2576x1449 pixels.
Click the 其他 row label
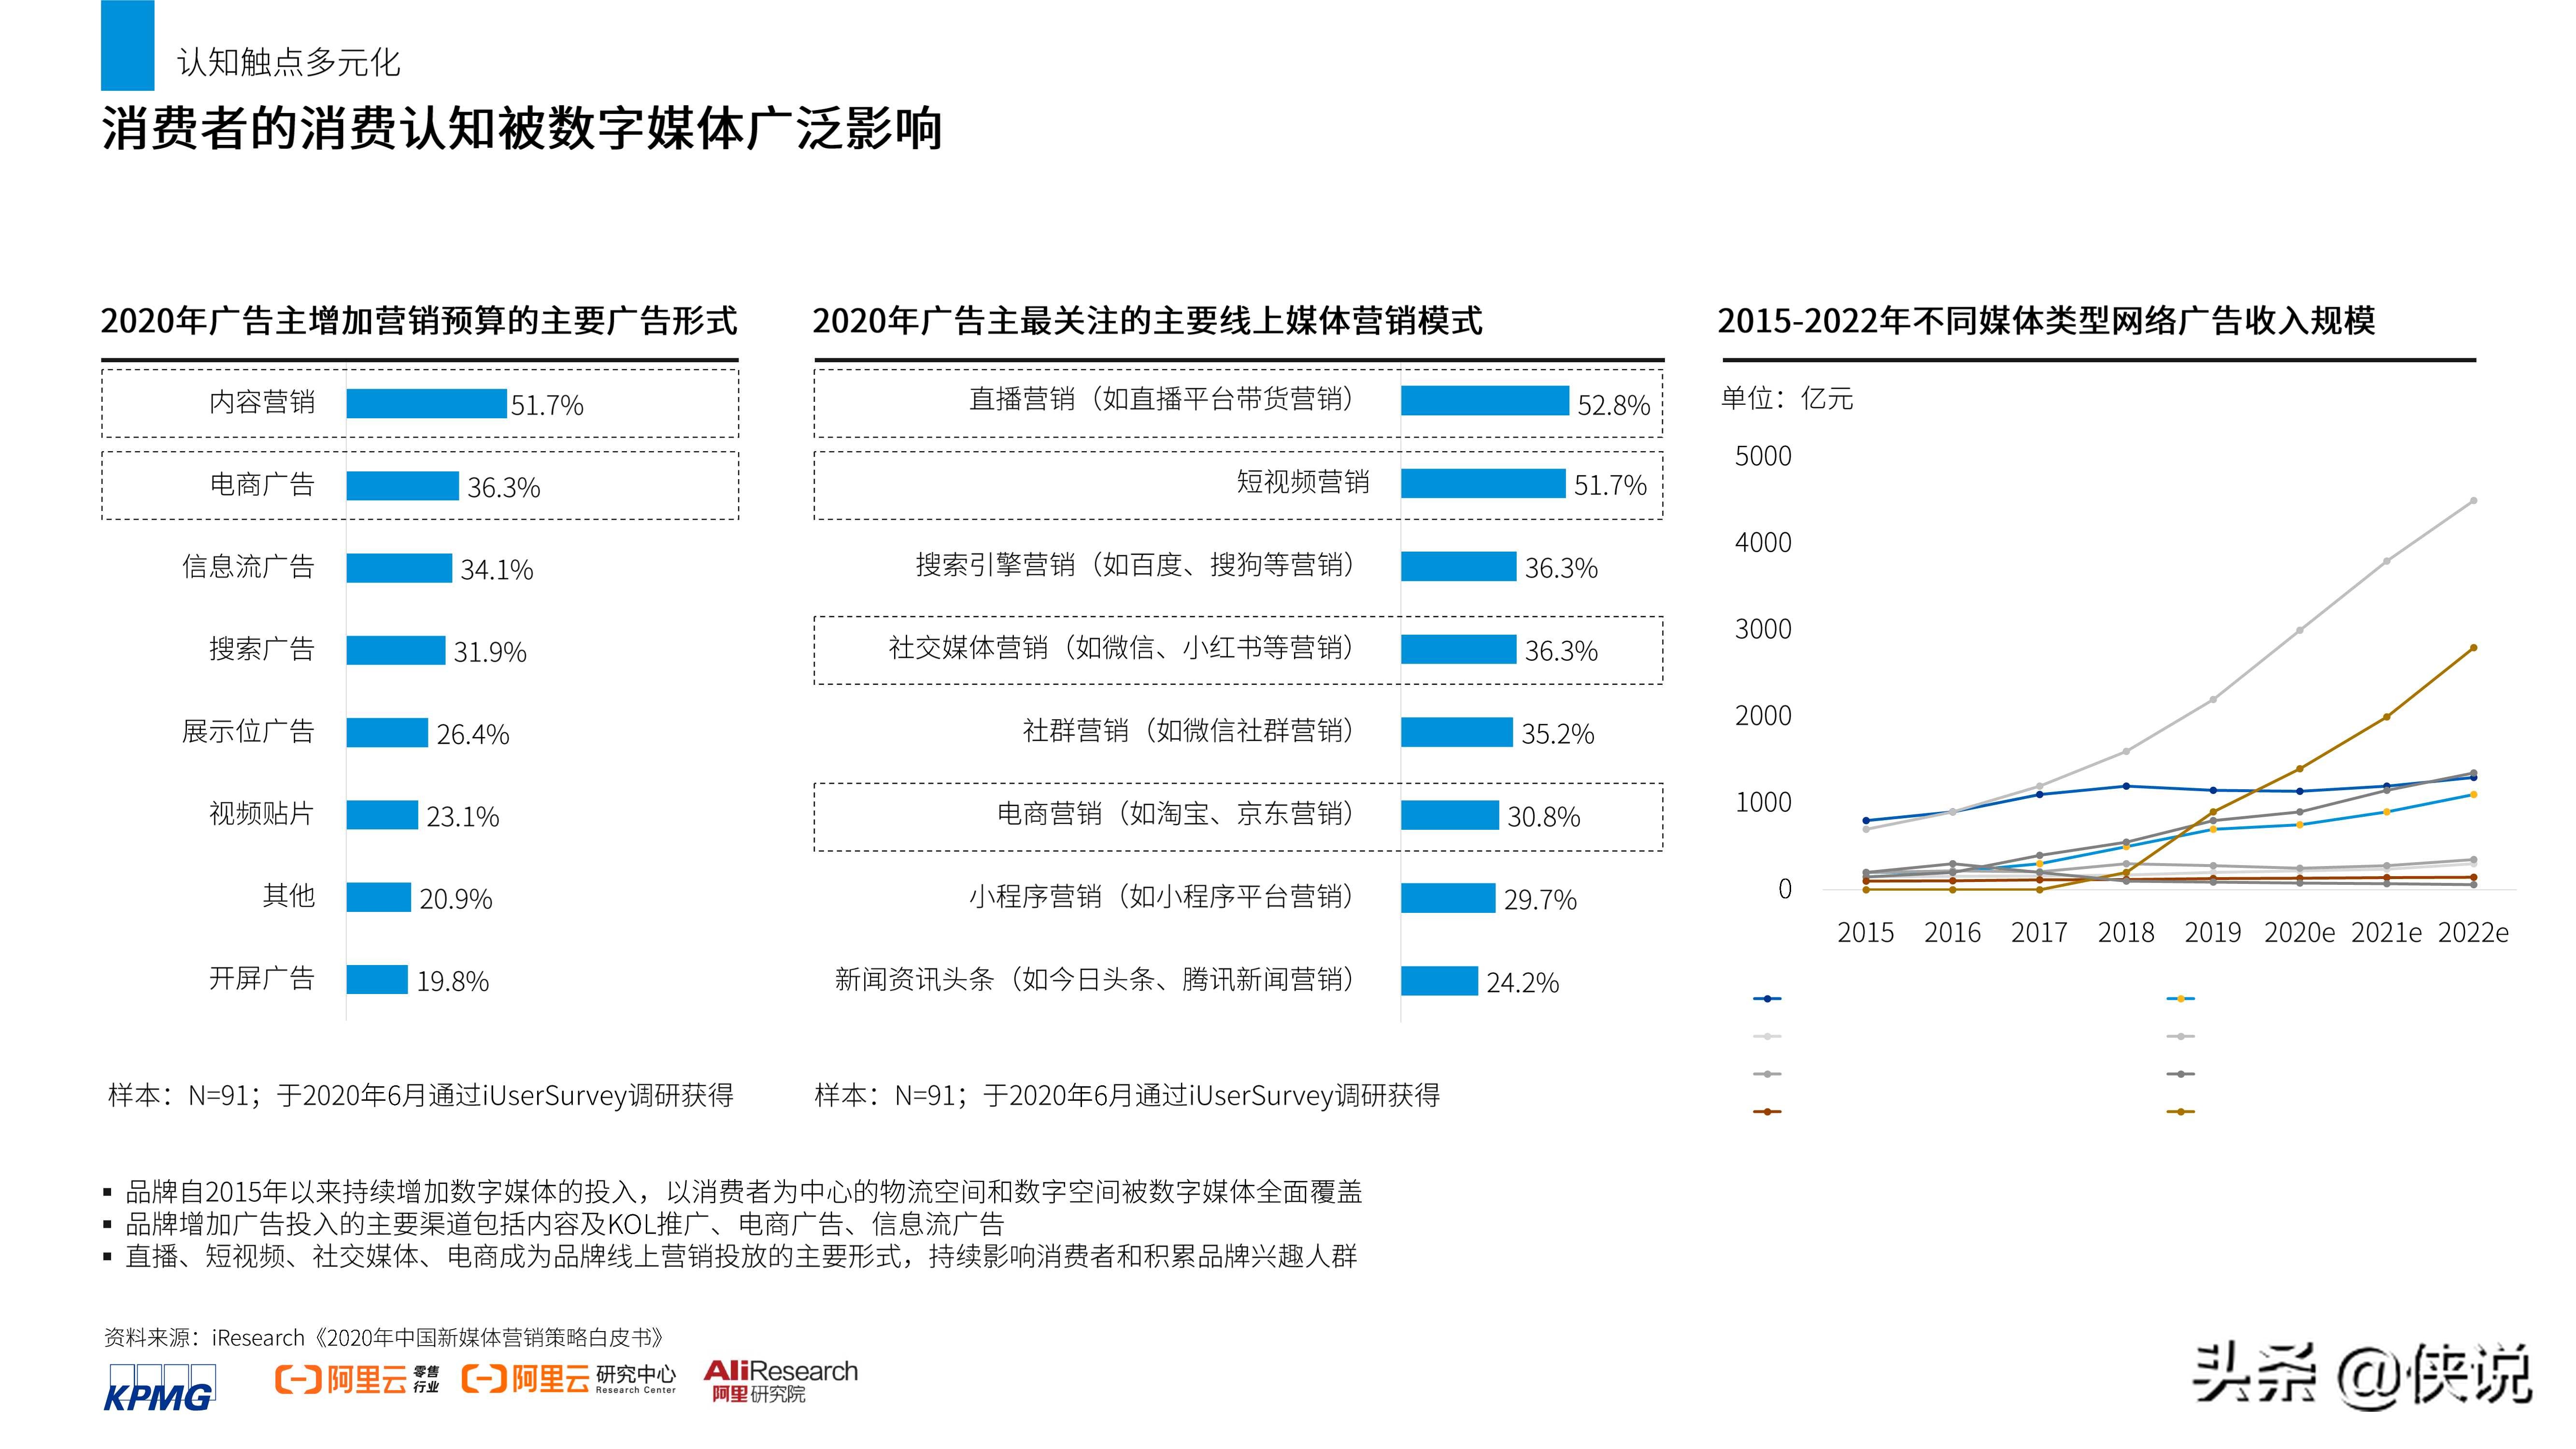tap(289, 896)
